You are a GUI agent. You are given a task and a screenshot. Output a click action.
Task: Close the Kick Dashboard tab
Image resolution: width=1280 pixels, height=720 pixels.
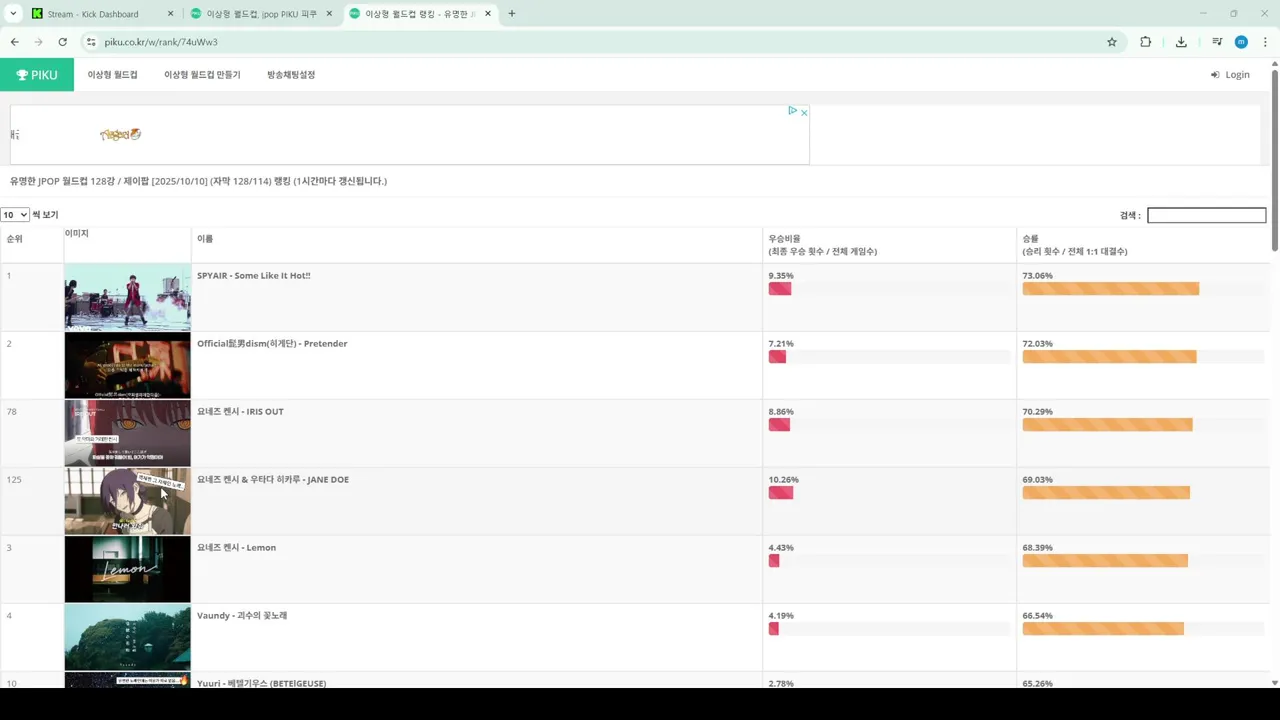pos(170,14)
